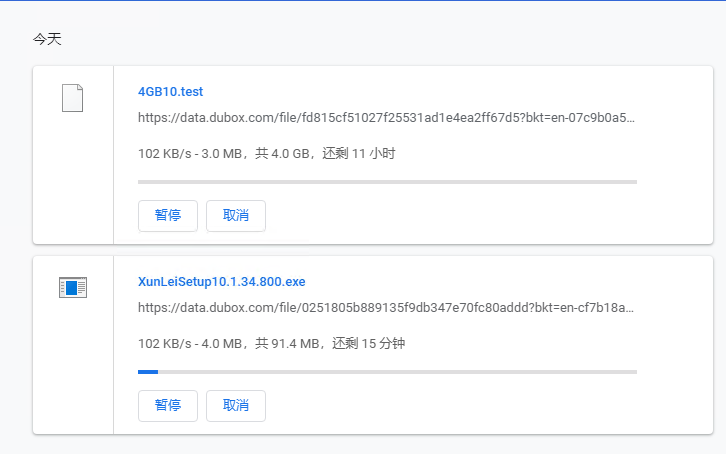Click the XunLeiSetup exe application icon

coord(73,287)
